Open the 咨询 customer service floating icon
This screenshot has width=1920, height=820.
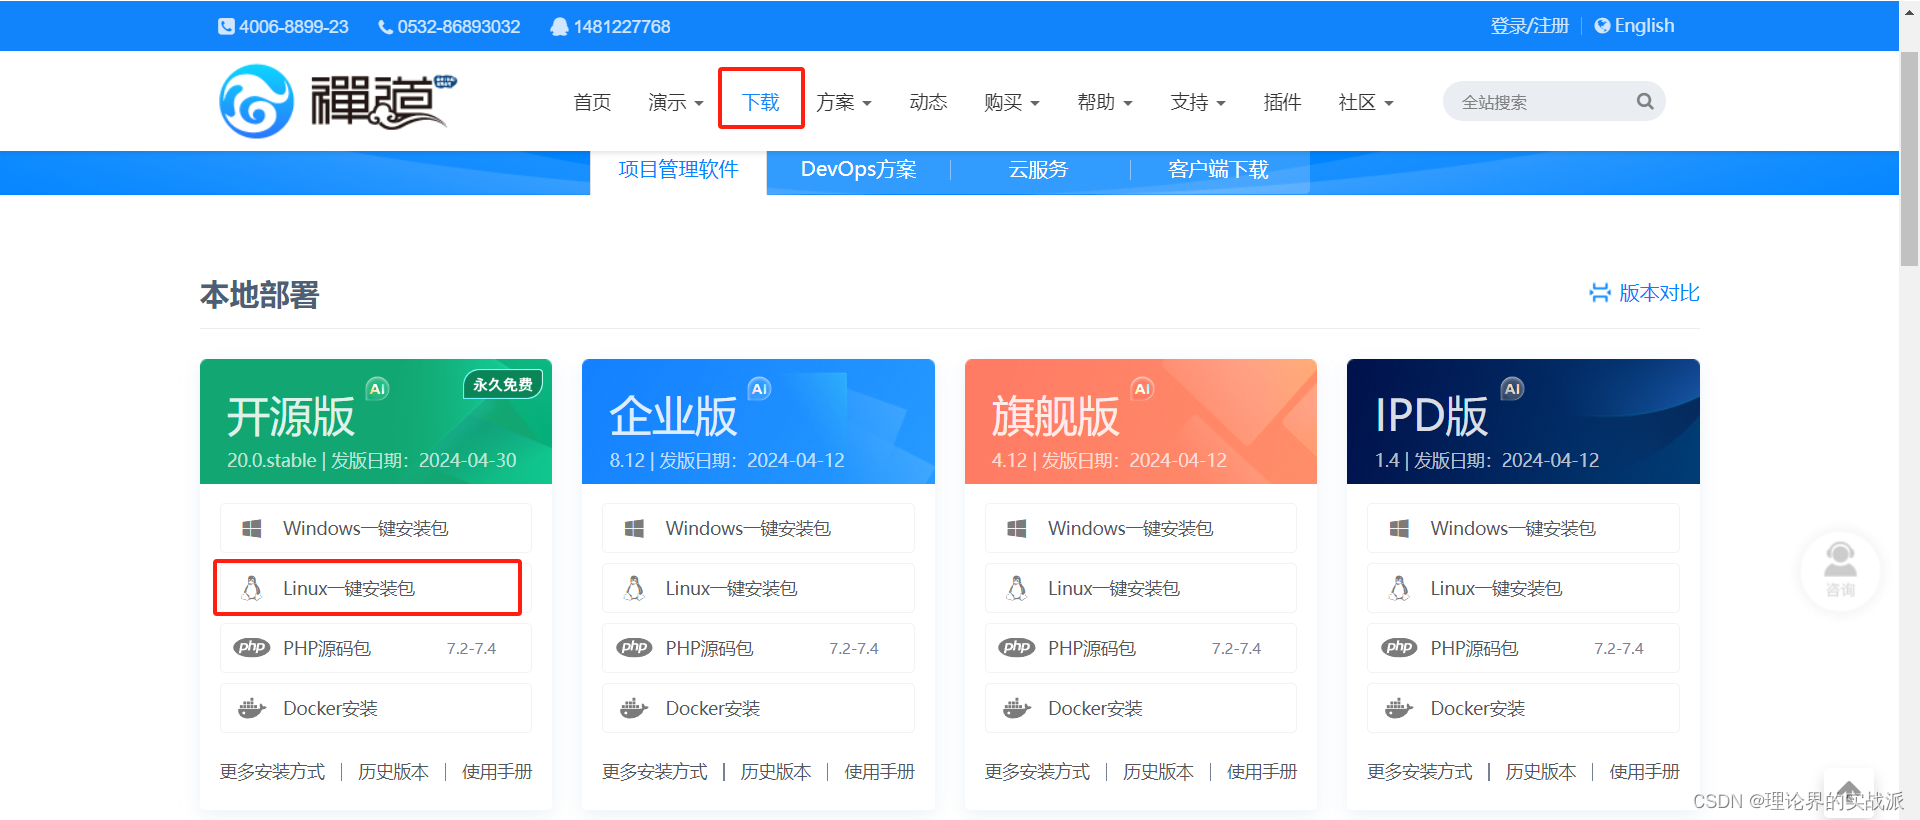pos(1840,570)
